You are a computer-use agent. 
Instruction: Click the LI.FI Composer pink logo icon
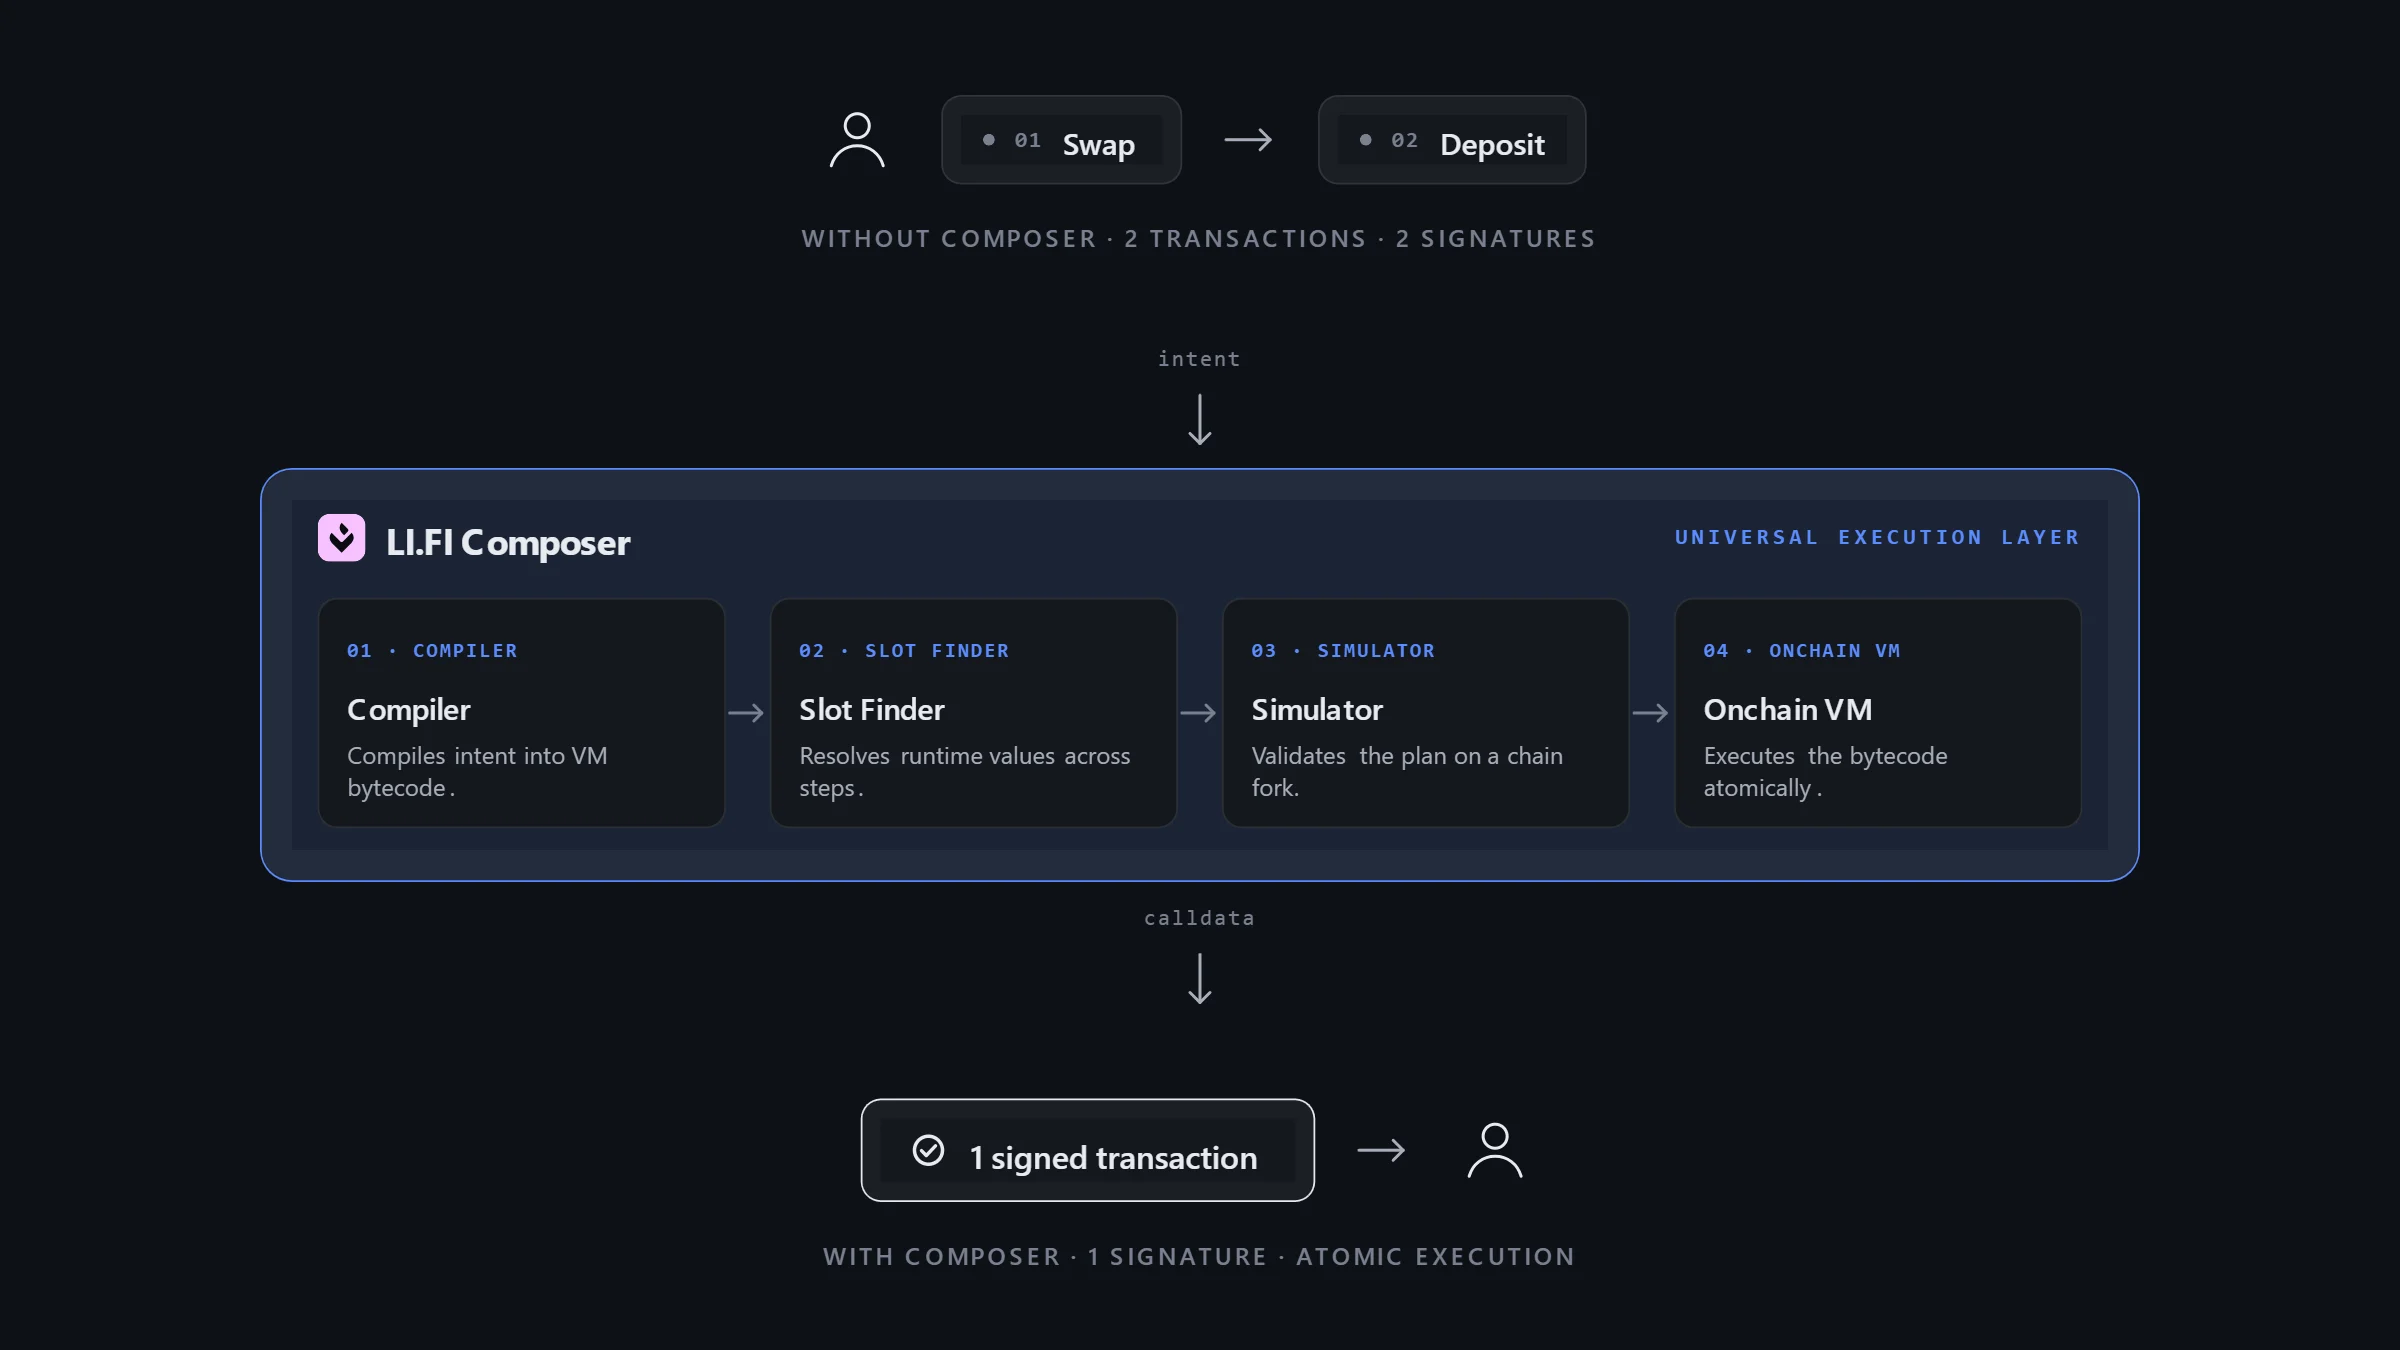tap(342, 538)
